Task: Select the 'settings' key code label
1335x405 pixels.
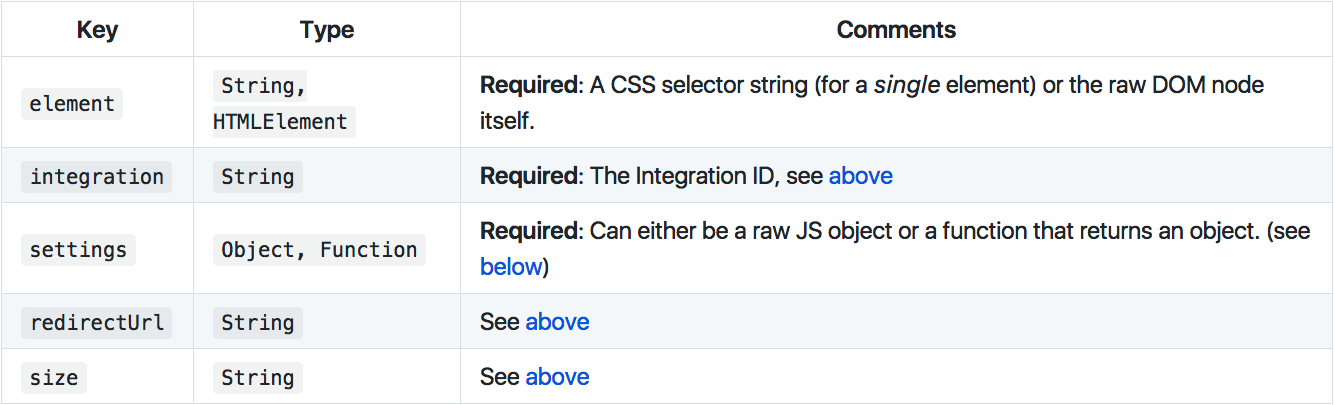Action: tap(78, 250)
